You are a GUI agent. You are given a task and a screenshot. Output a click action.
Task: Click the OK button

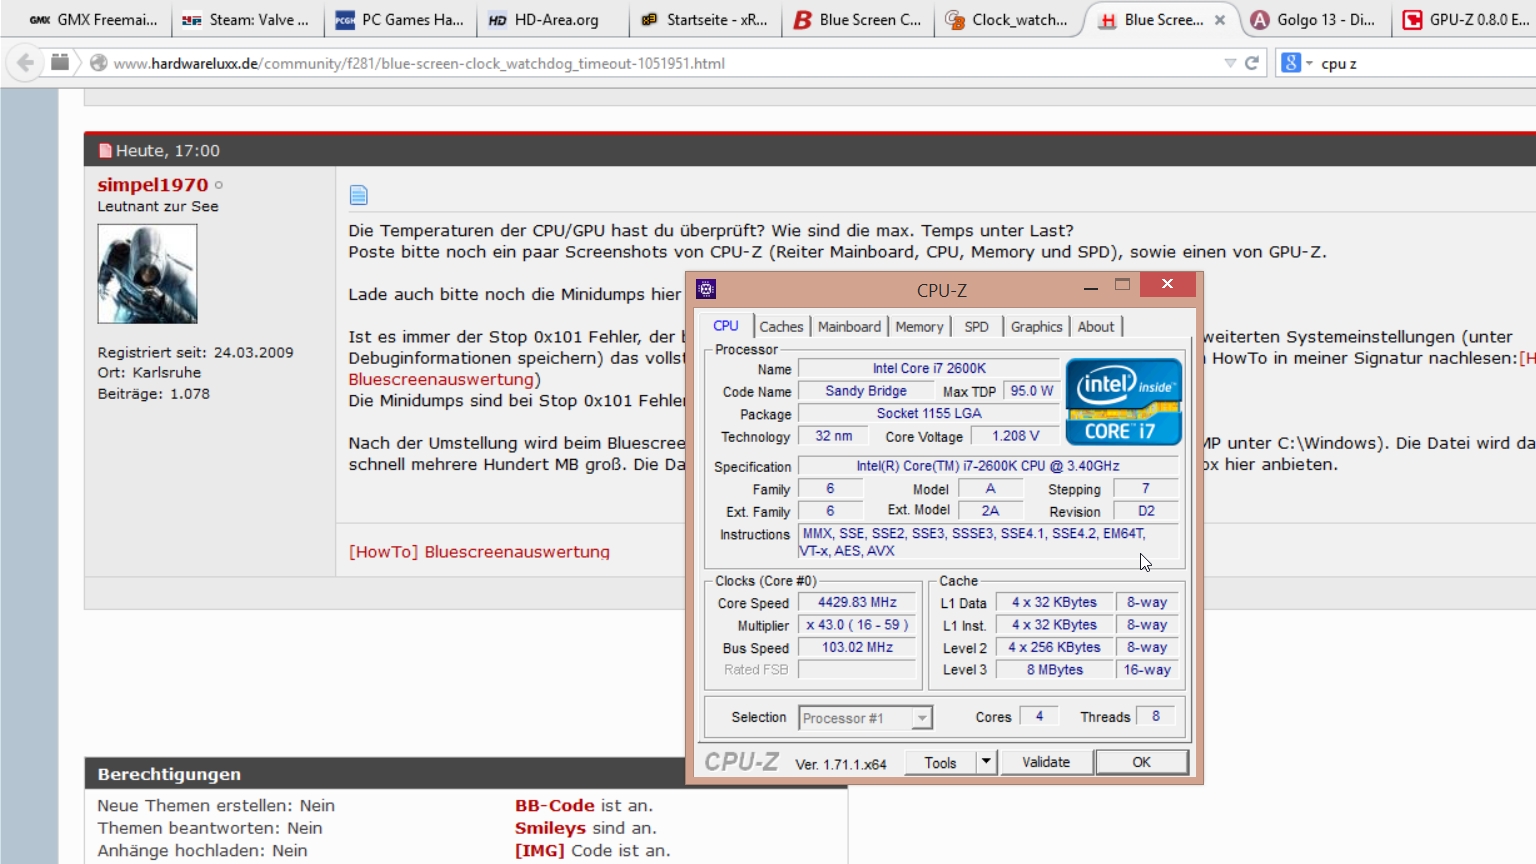click(x=1141, y=762)
